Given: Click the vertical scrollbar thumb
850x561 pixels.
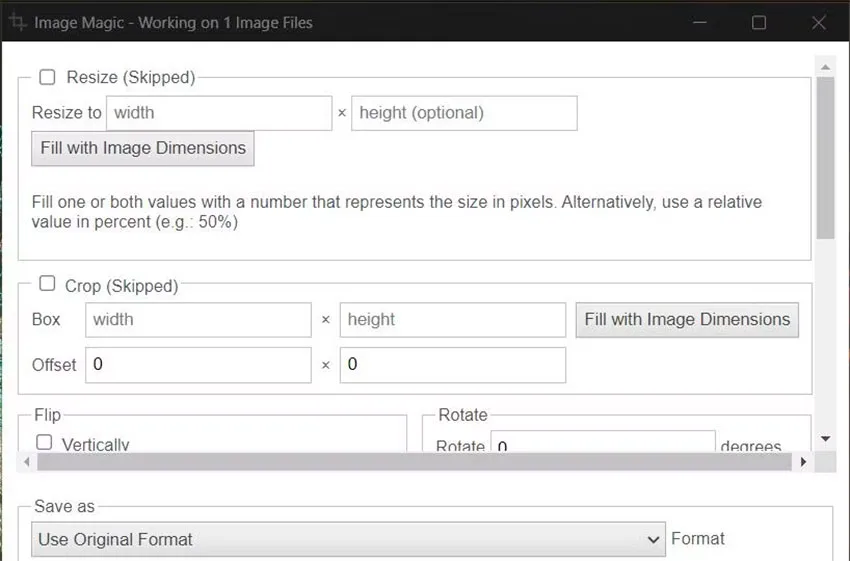Looking at the screenshot, I should pos(826,158).
